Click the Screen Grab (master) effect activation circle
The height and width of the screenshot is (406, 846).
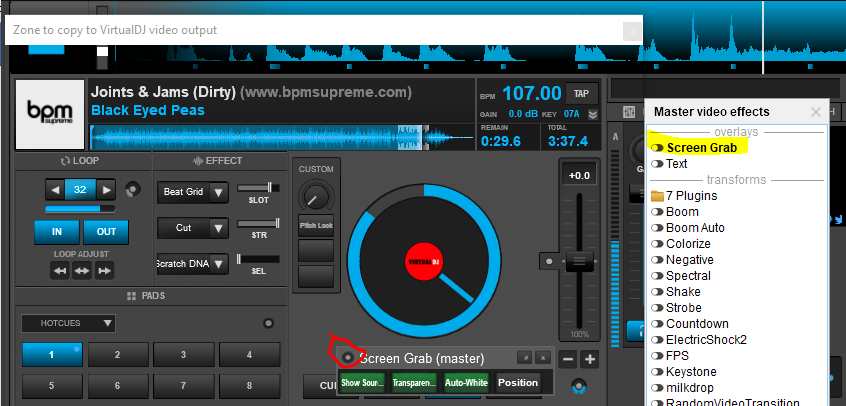pyautogui.click(x=348, y=358)
